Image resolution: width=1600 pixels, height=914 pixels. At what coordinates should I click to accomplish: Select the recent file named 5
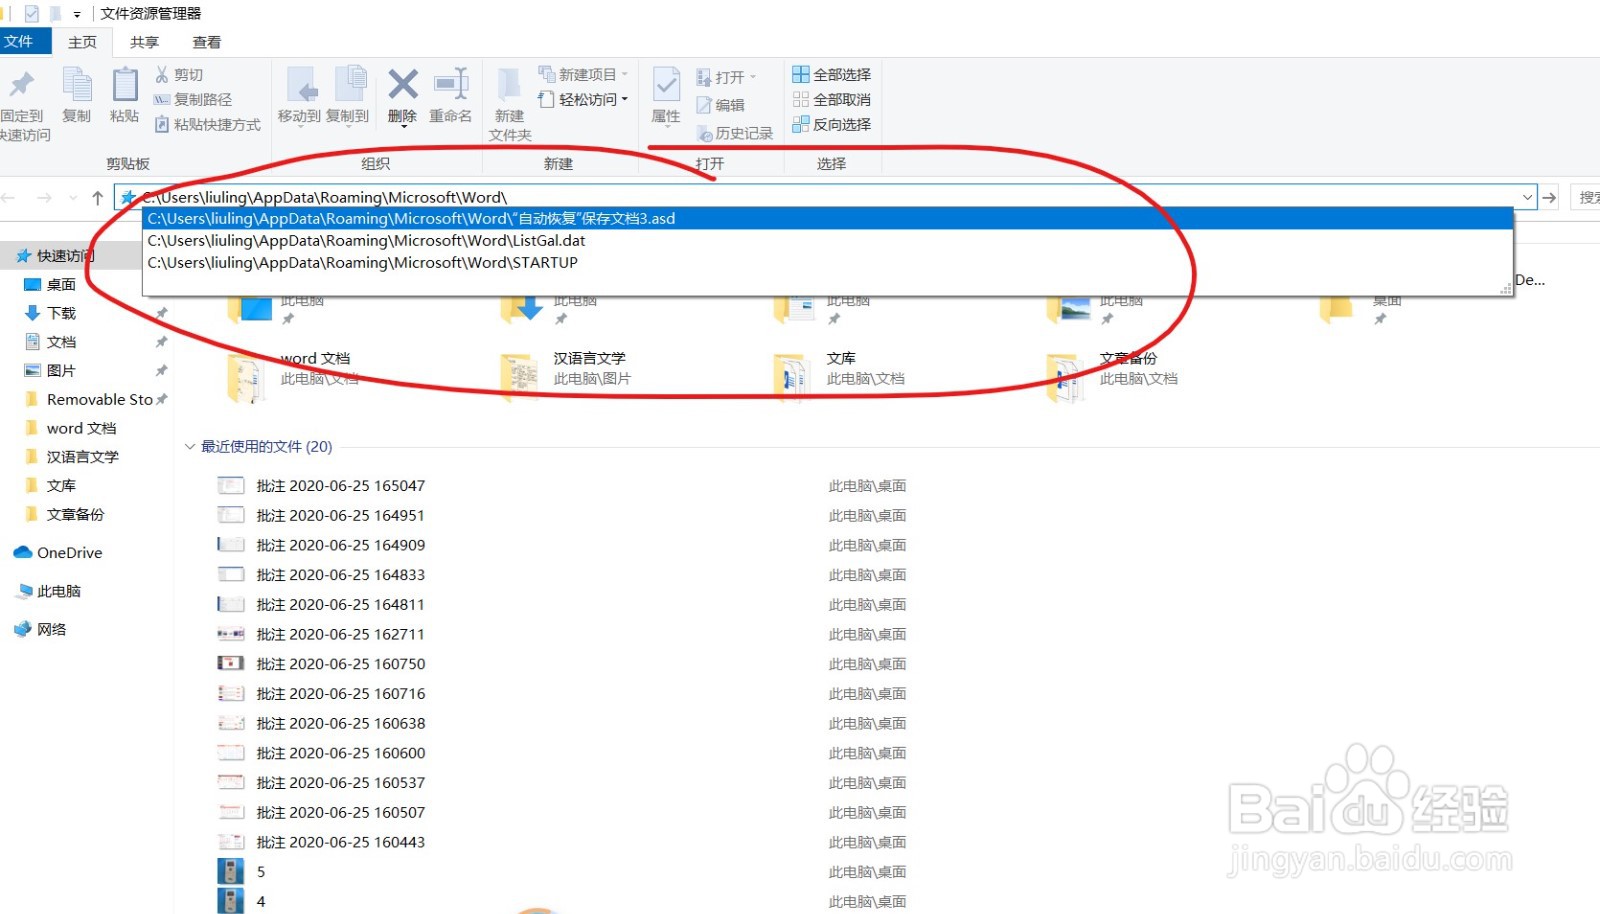tap(260, 872)
